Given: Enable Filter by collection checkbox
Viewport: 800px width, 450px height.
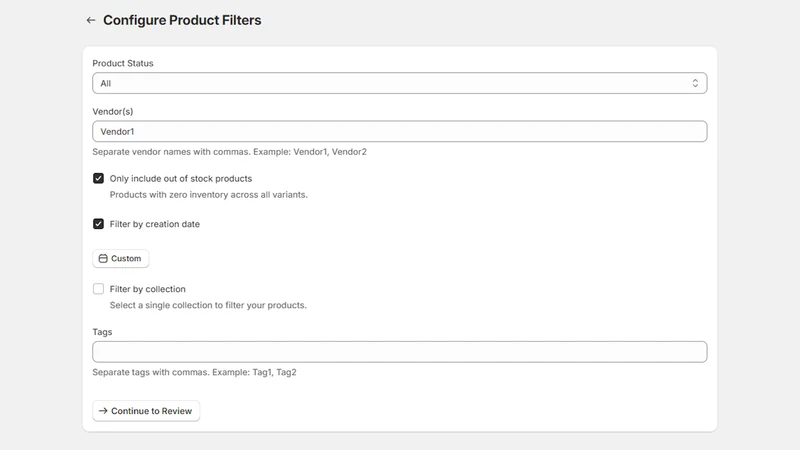Looking at the screenshot, I should [98, 289].
